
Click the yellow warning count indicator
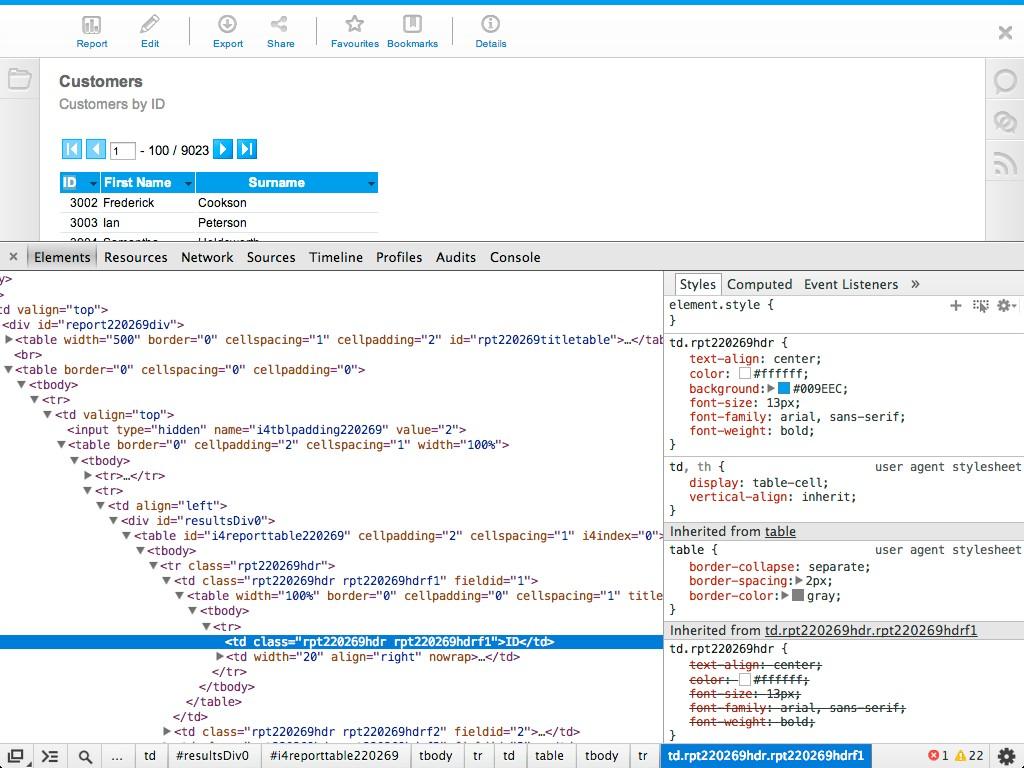[969, 756]
